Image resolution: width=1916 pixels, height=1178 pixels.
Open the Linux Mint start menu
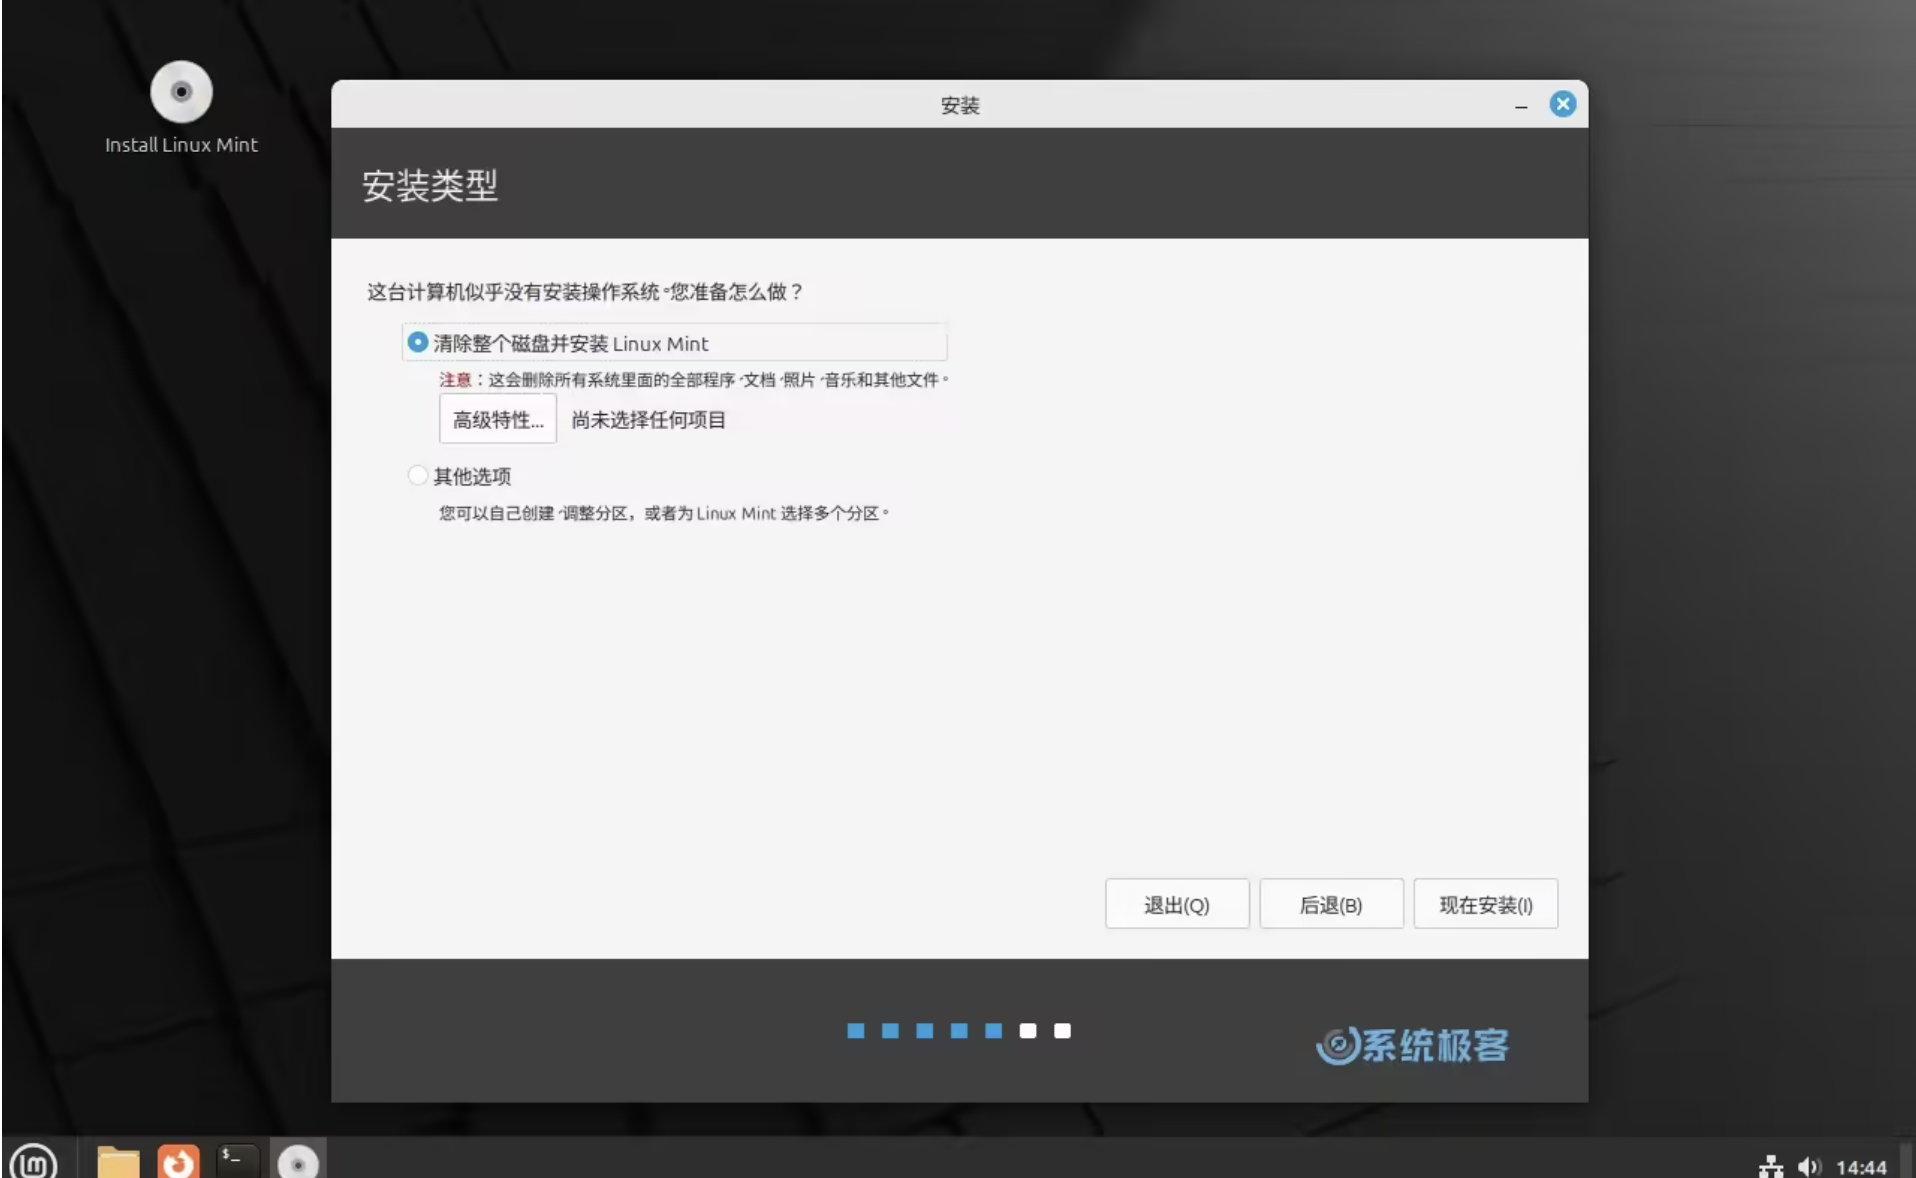click(33, 1162)
